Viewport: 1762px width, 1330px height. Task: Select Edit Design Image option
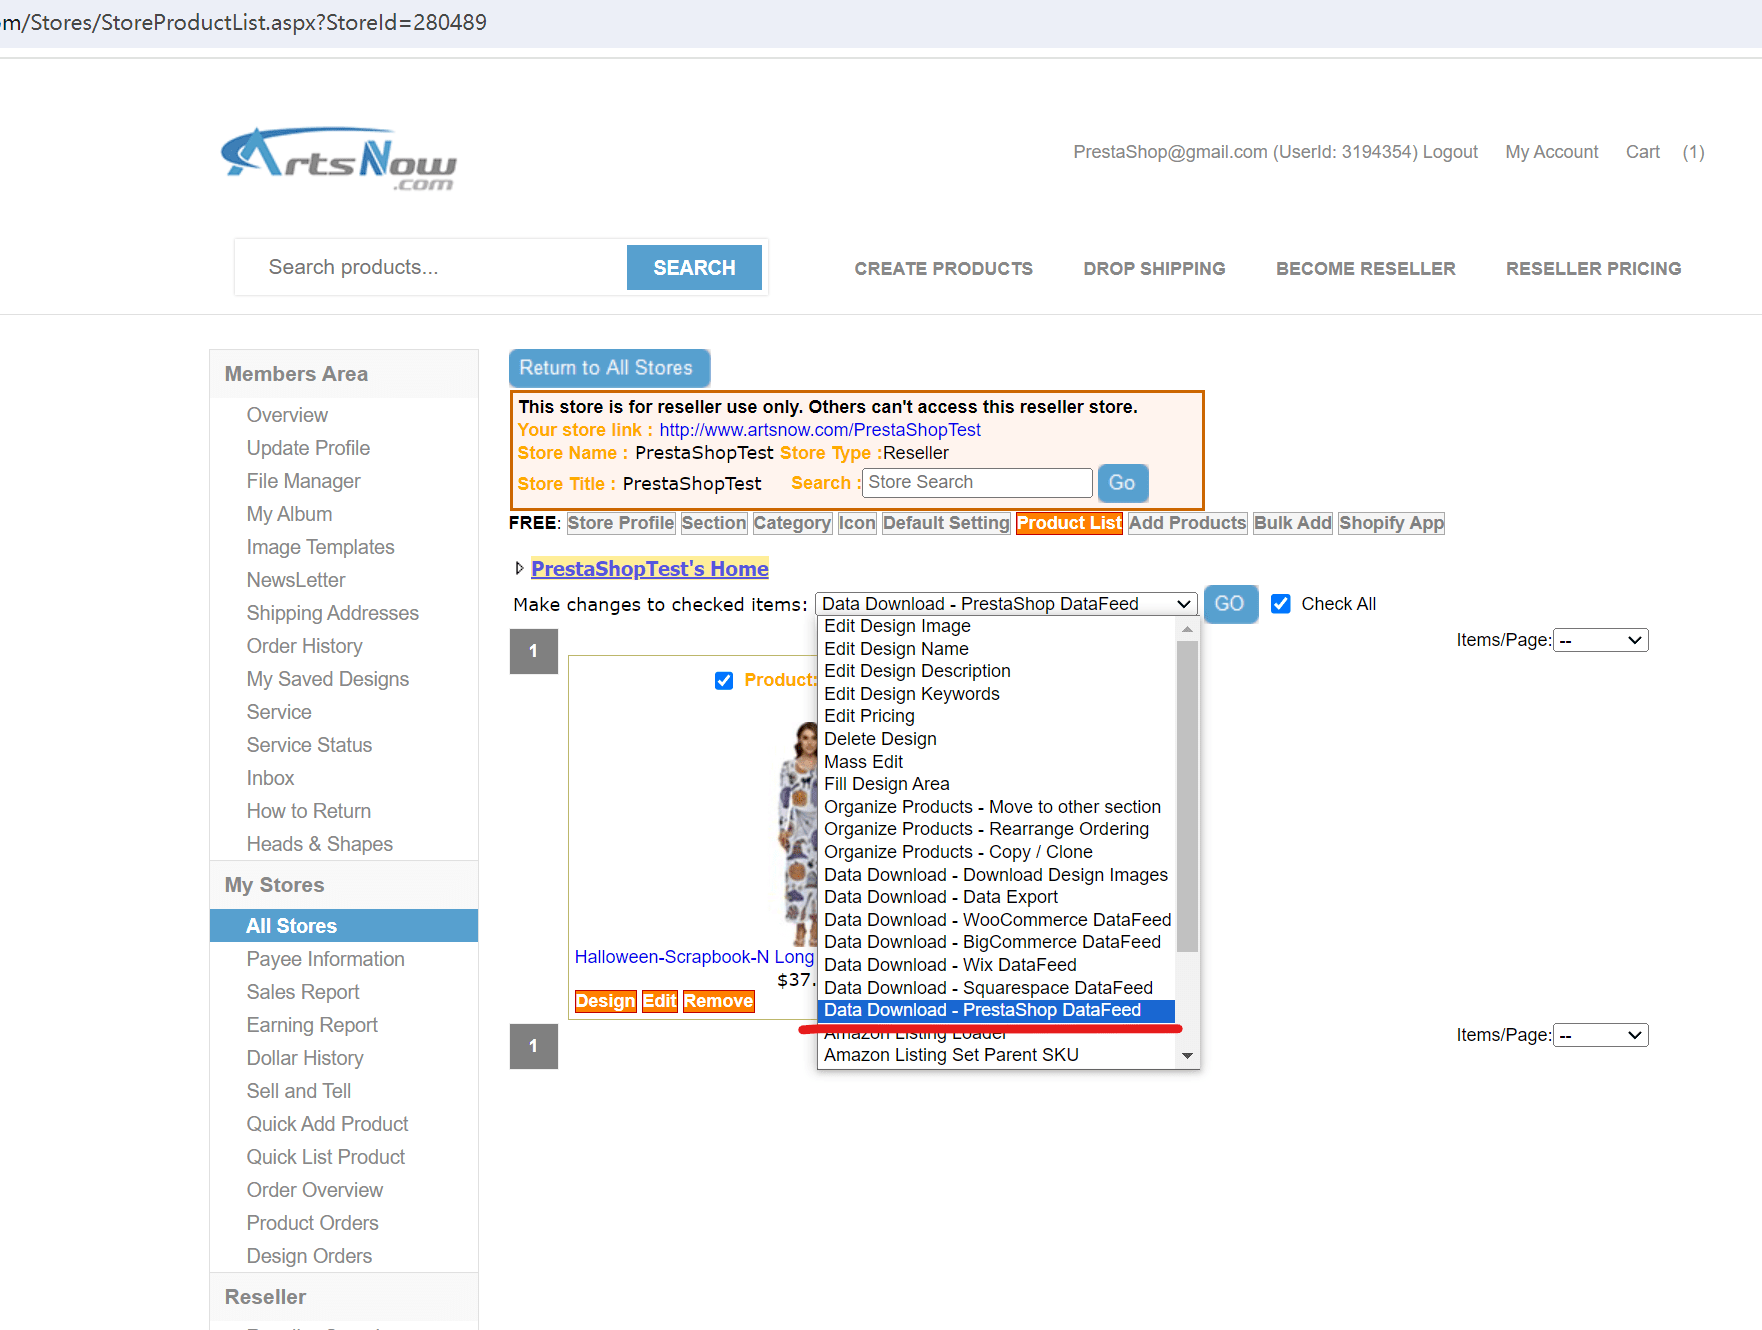pyautogui.click(x=996, y=626)
